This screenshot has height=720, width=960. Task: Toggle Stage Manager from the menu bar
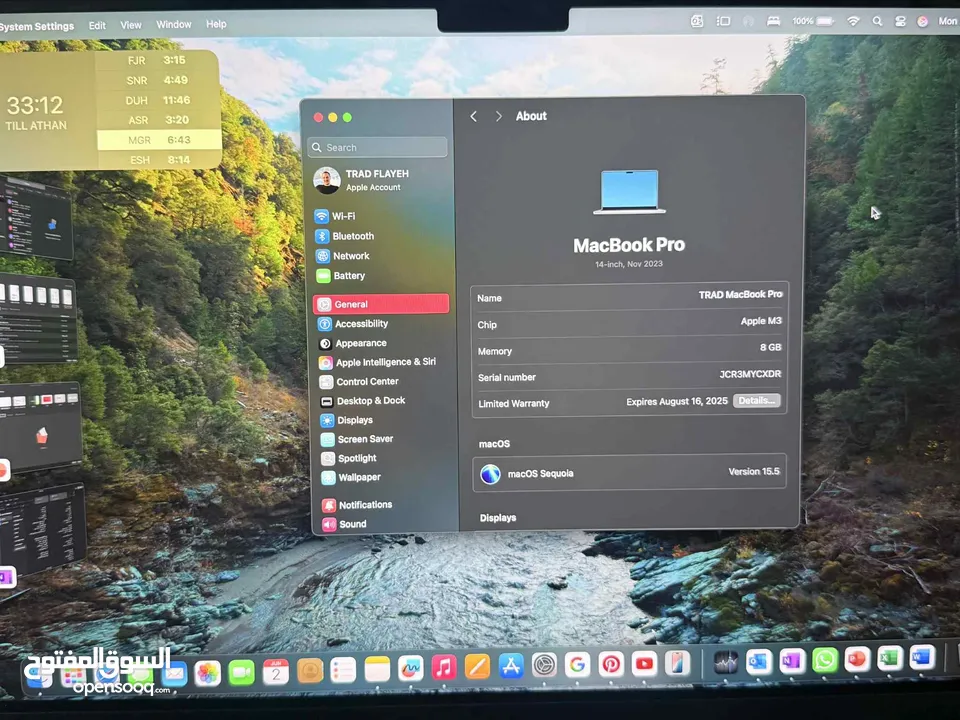tap(723, 21)
